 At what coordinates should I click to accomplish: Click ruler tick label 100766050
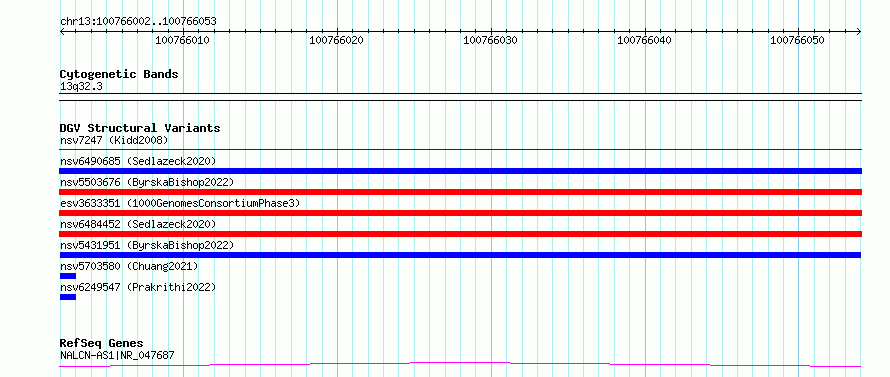(x=797, y=40)
